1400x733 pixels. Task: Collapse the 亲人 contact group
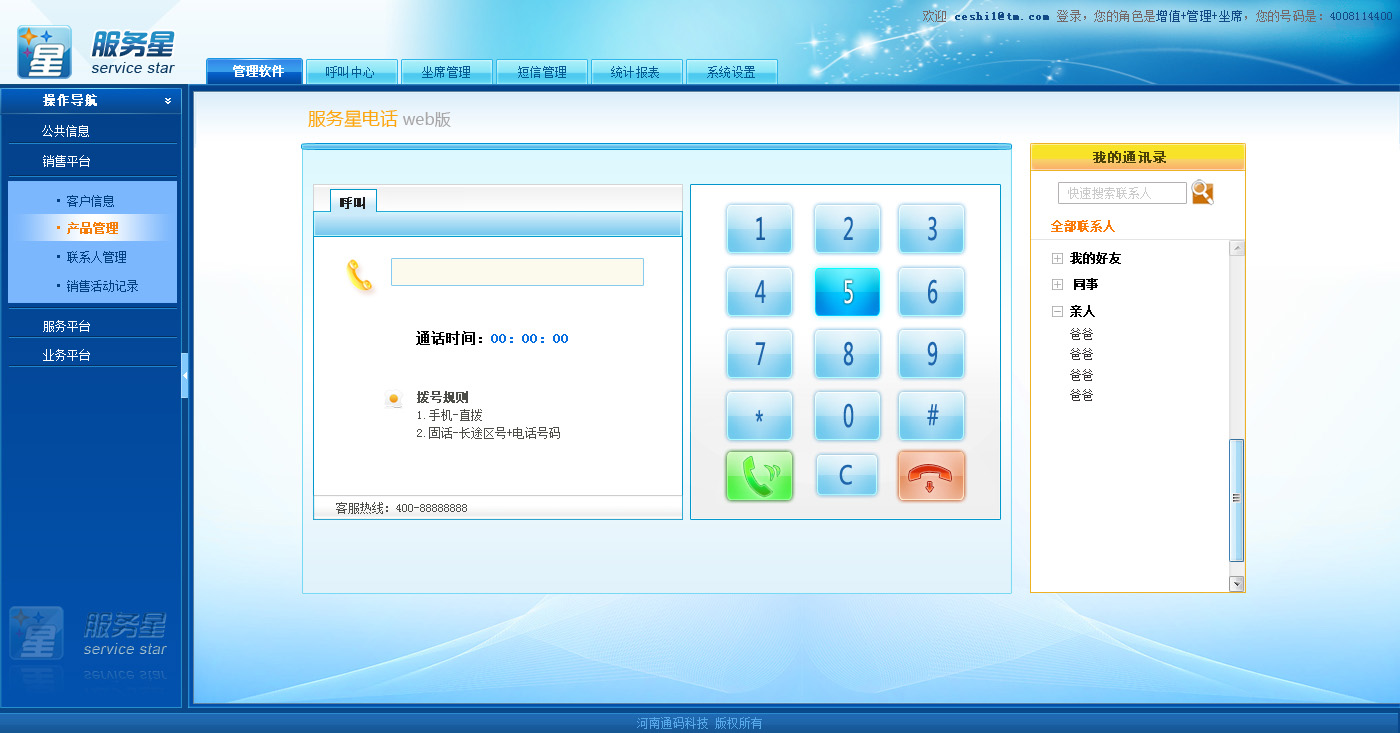click(x=1057, y=312)
